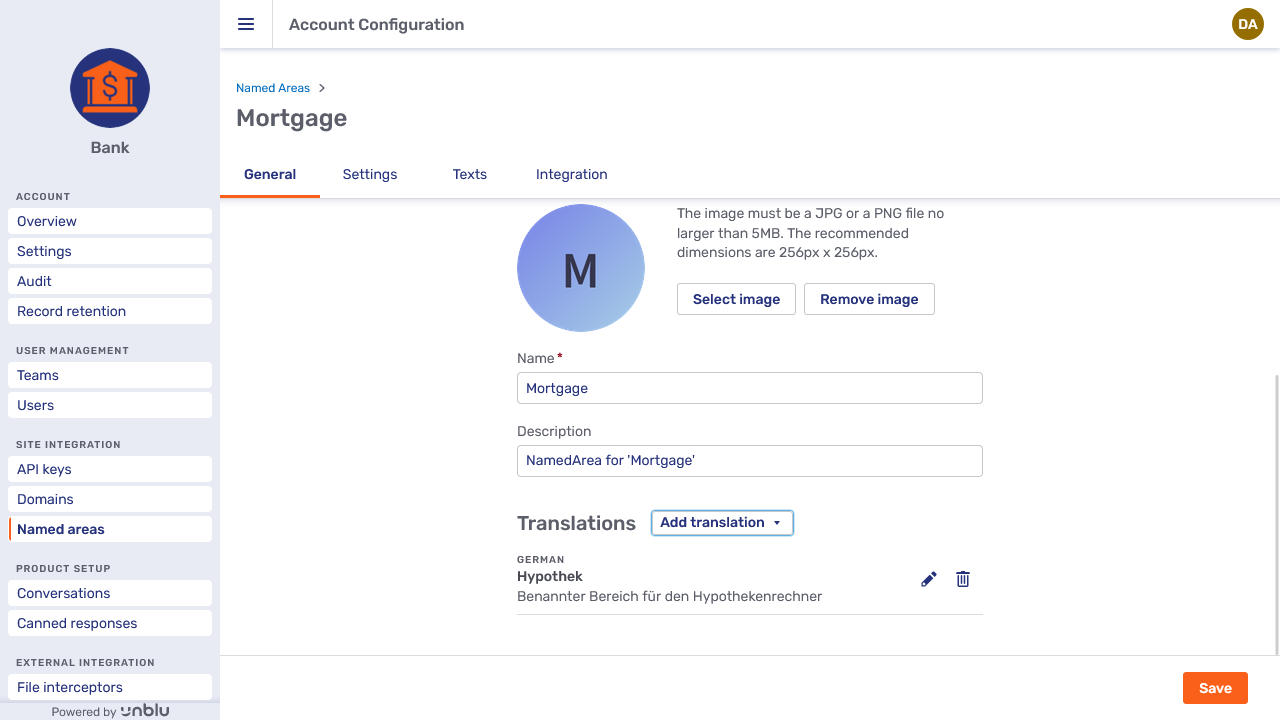Click the Remove image button
Screen dimensions: 1280x720
click(868, 299)
